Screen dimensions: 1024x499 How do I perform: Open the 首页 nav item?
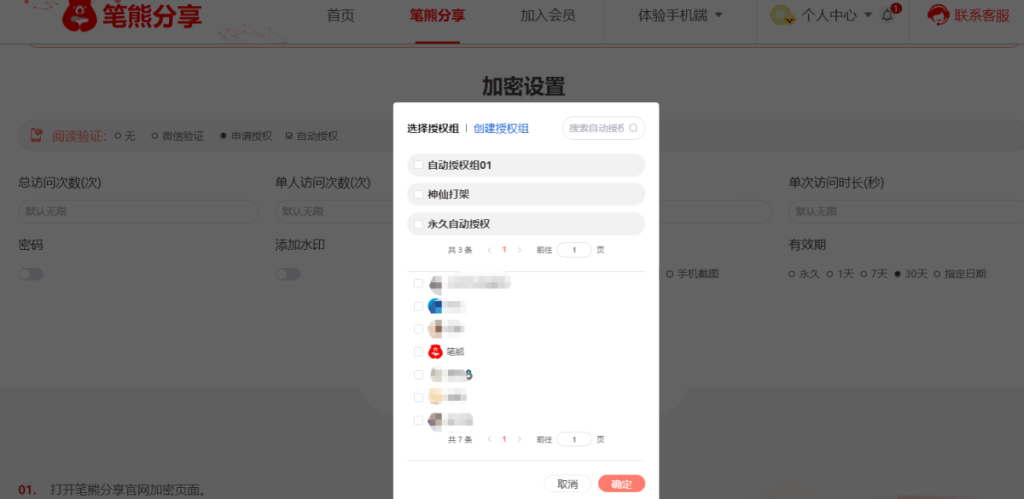340,16
